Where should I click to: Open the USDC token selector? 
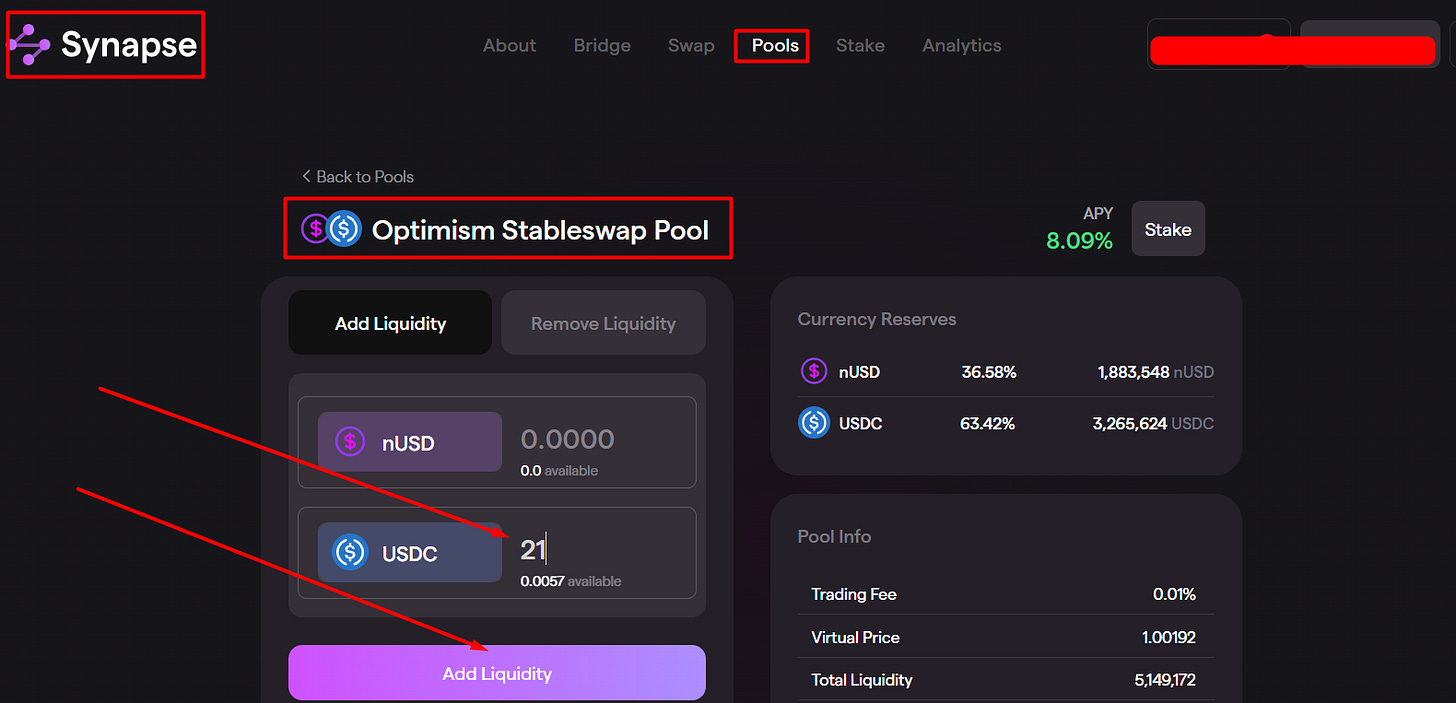[410, 552]
